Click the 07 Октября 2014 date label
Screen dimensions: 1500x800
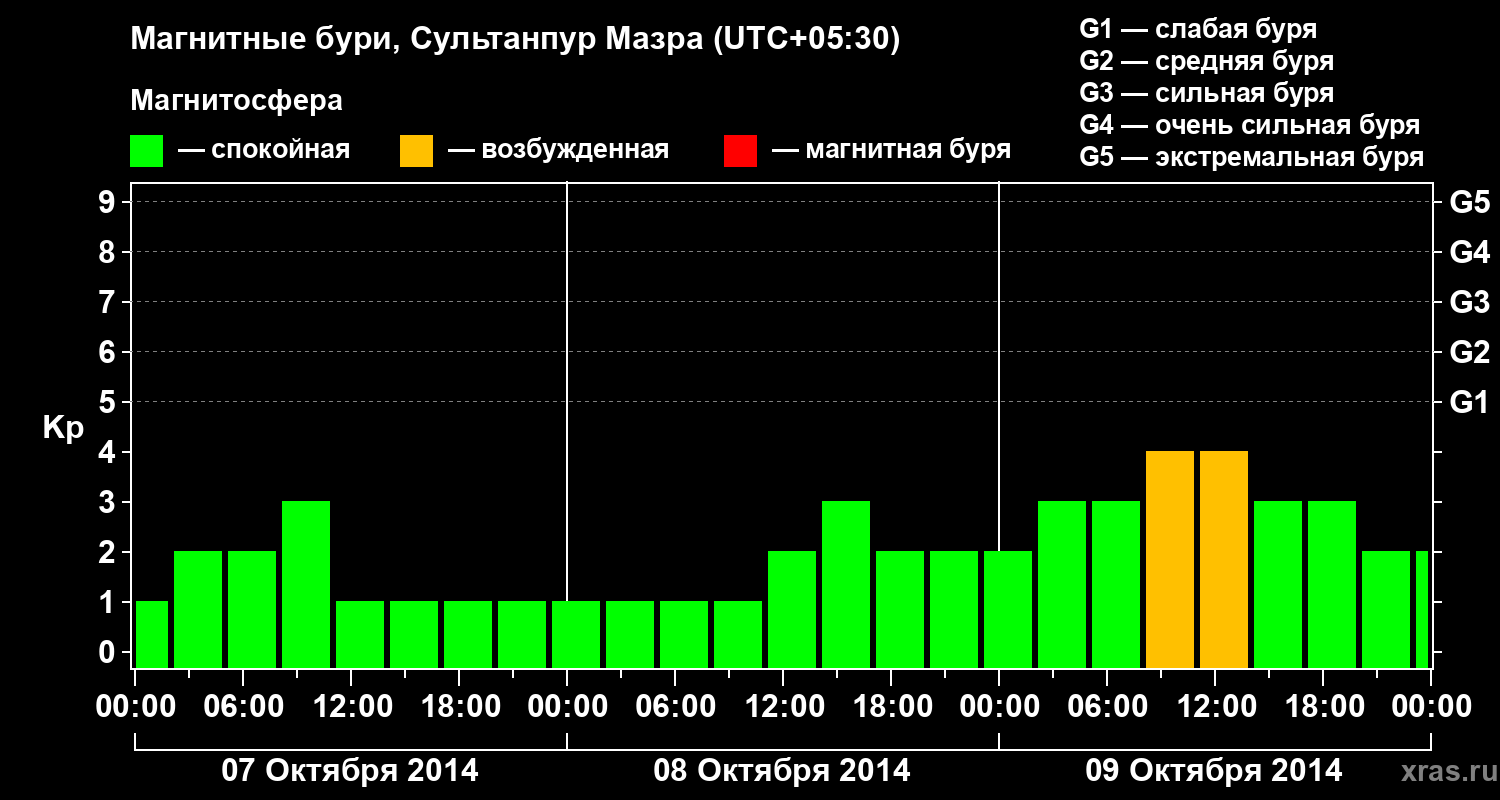click(x=350, y=771)
